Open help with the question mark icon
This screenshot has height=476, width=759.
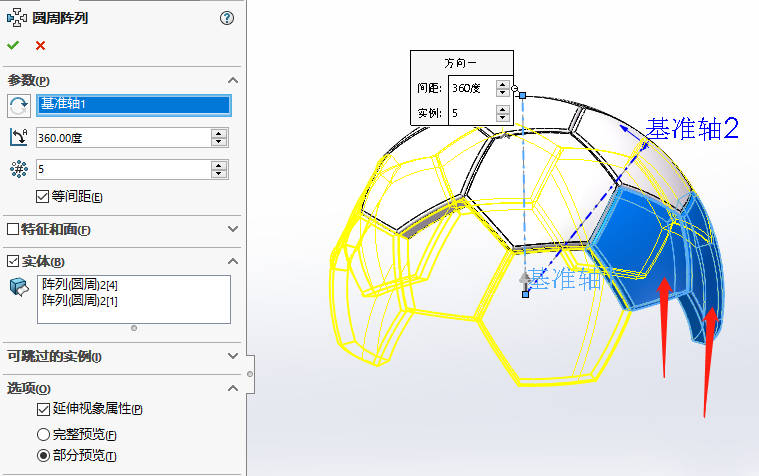(x=227, y=18)
